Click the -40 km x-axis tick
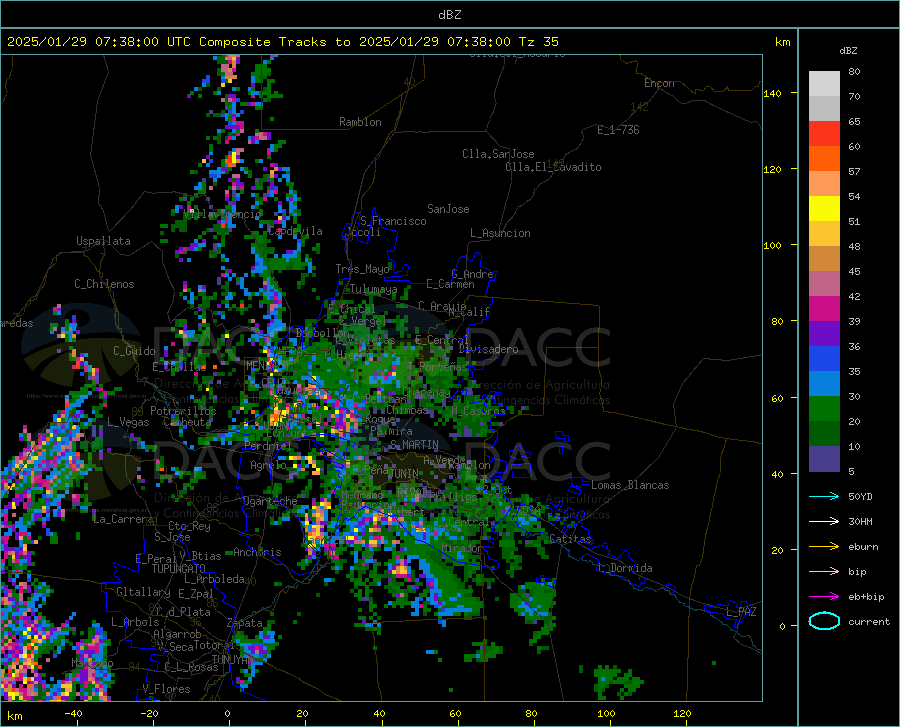This screenshot has width=900, height=727. (73, 714)
